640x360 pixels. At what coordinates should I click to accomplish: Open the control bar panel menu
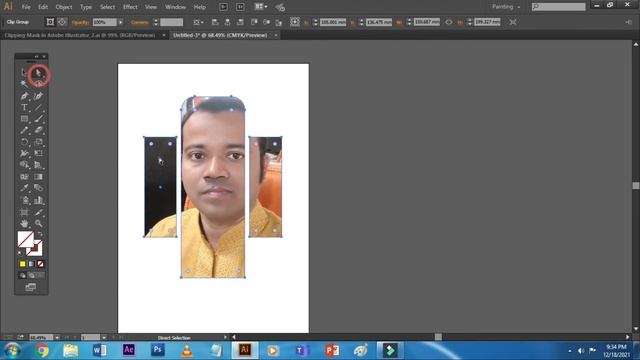coord(628,22)
